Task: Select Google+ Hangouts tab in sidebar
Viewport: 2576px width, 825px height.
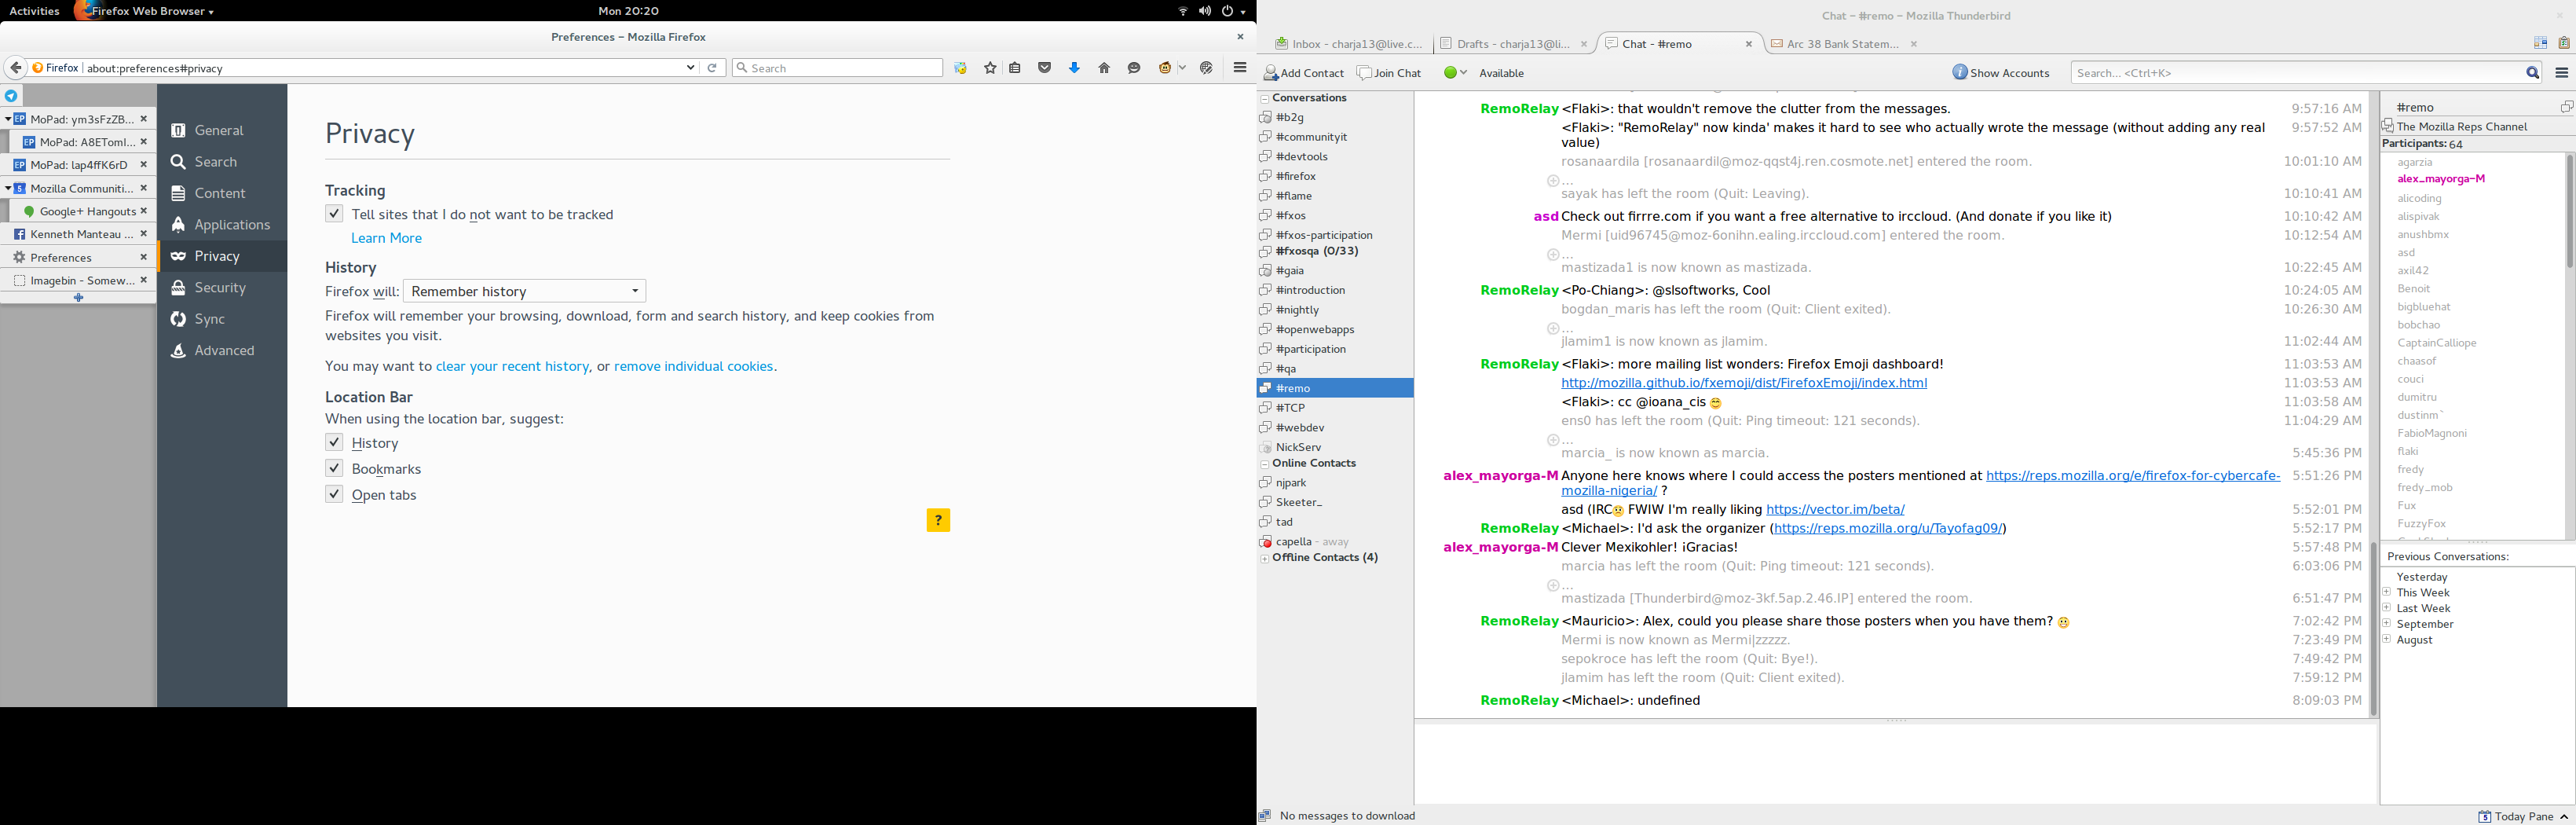Action: click(82, 211)
